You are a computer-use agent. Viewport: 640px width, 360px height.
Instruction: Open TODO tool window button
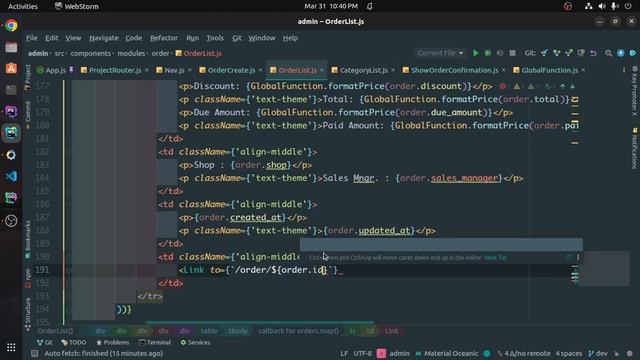pos(73,342)
